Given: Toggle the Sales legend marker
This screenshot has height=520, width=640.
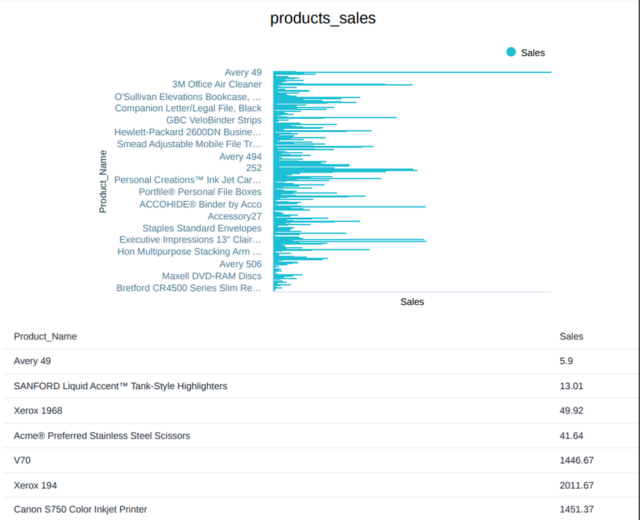Looking at the screenshot, I should click(511, 52).
